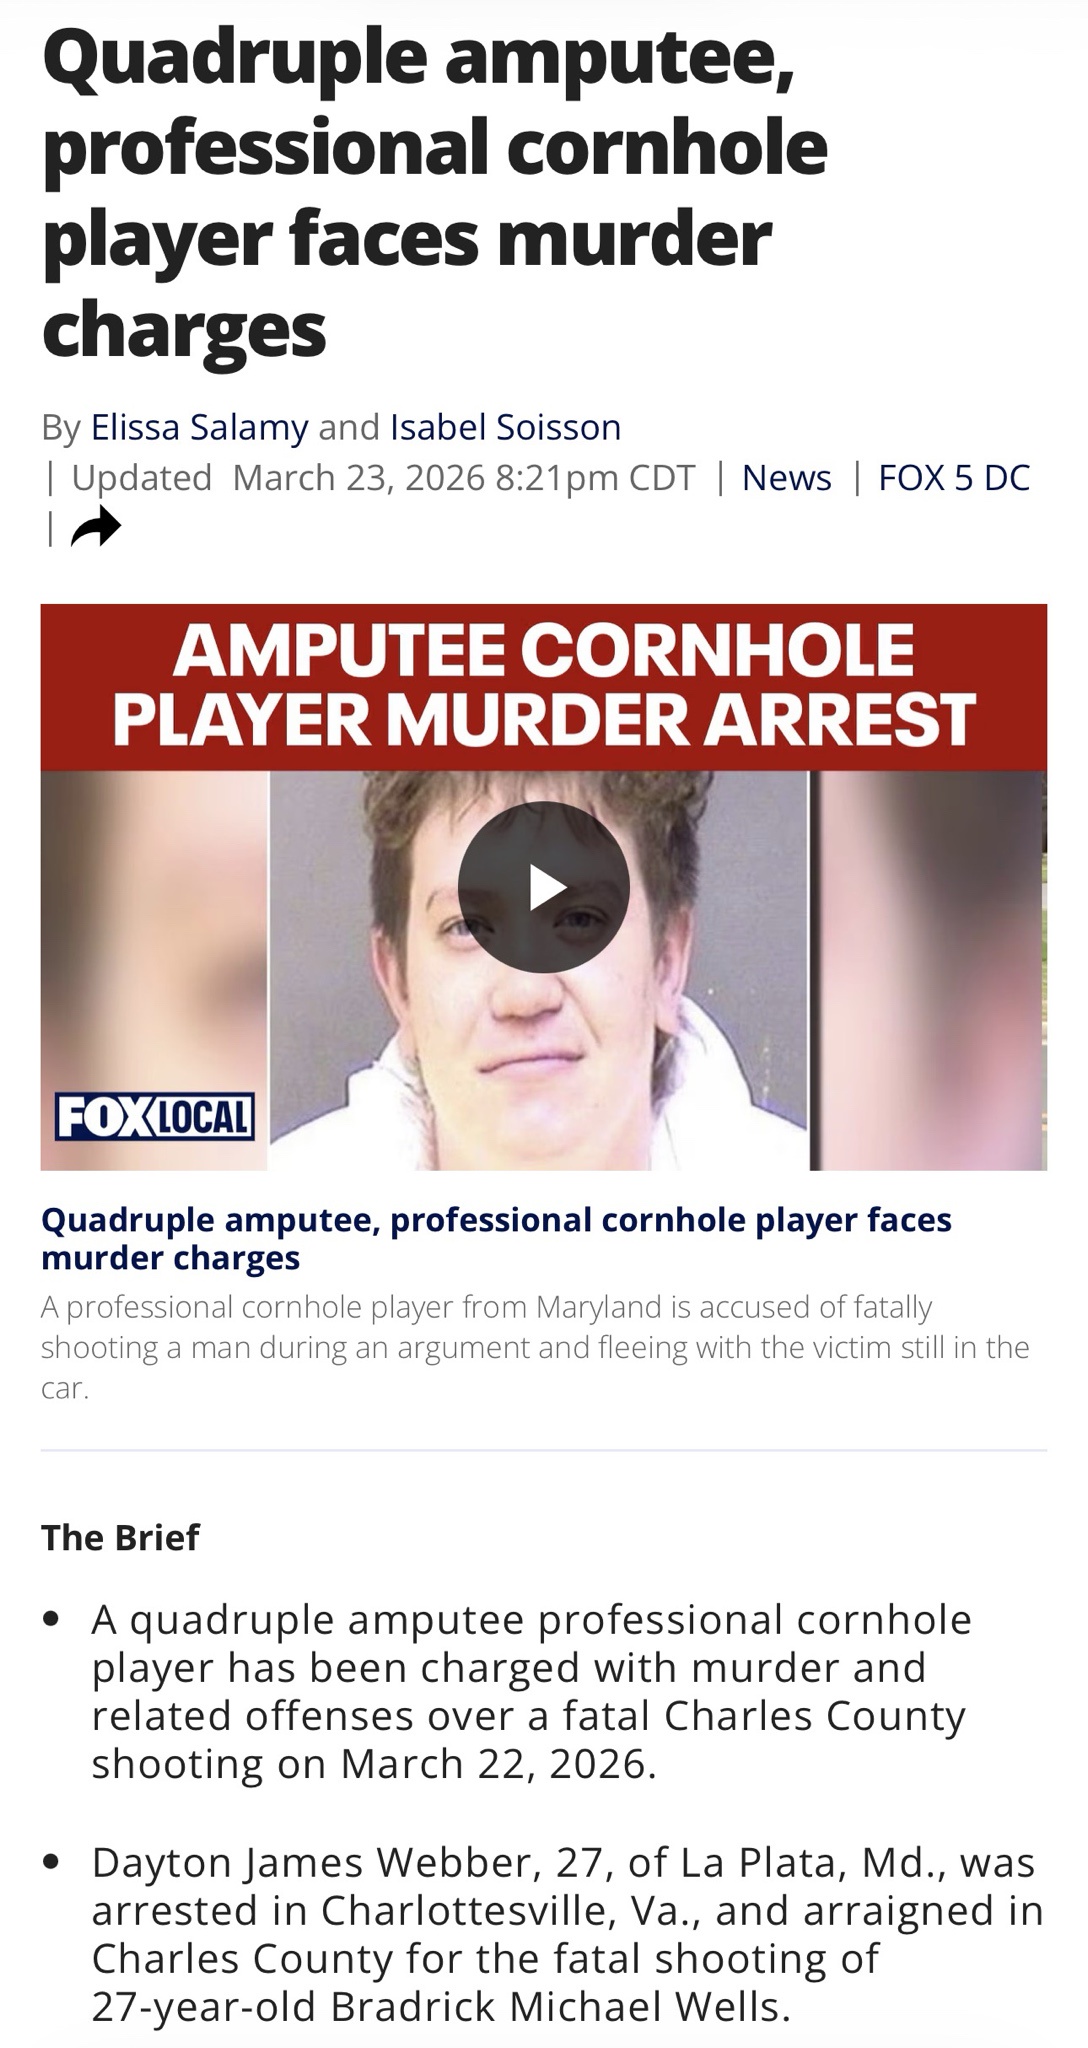Tap the blurred right panel of the video

pyautogui.click(x=928, y=970)
